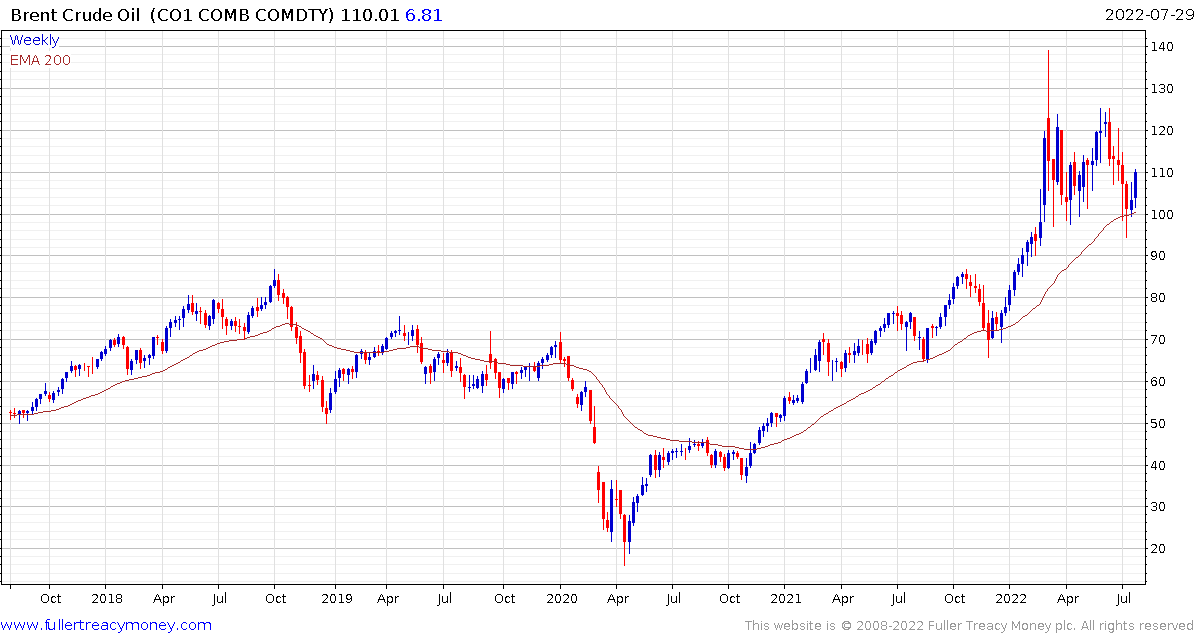Viewport: 1195px width, 640px height.
Task: Click the March 2022 spike candle near 140
Action: click(x=1049, y=137)
